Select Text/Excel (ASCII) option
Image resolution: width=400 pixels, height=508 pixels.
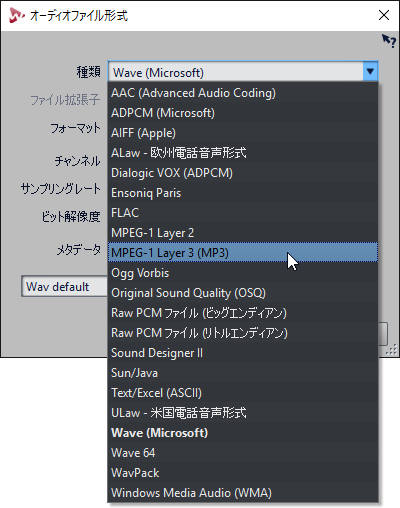(x=243, y=393)
